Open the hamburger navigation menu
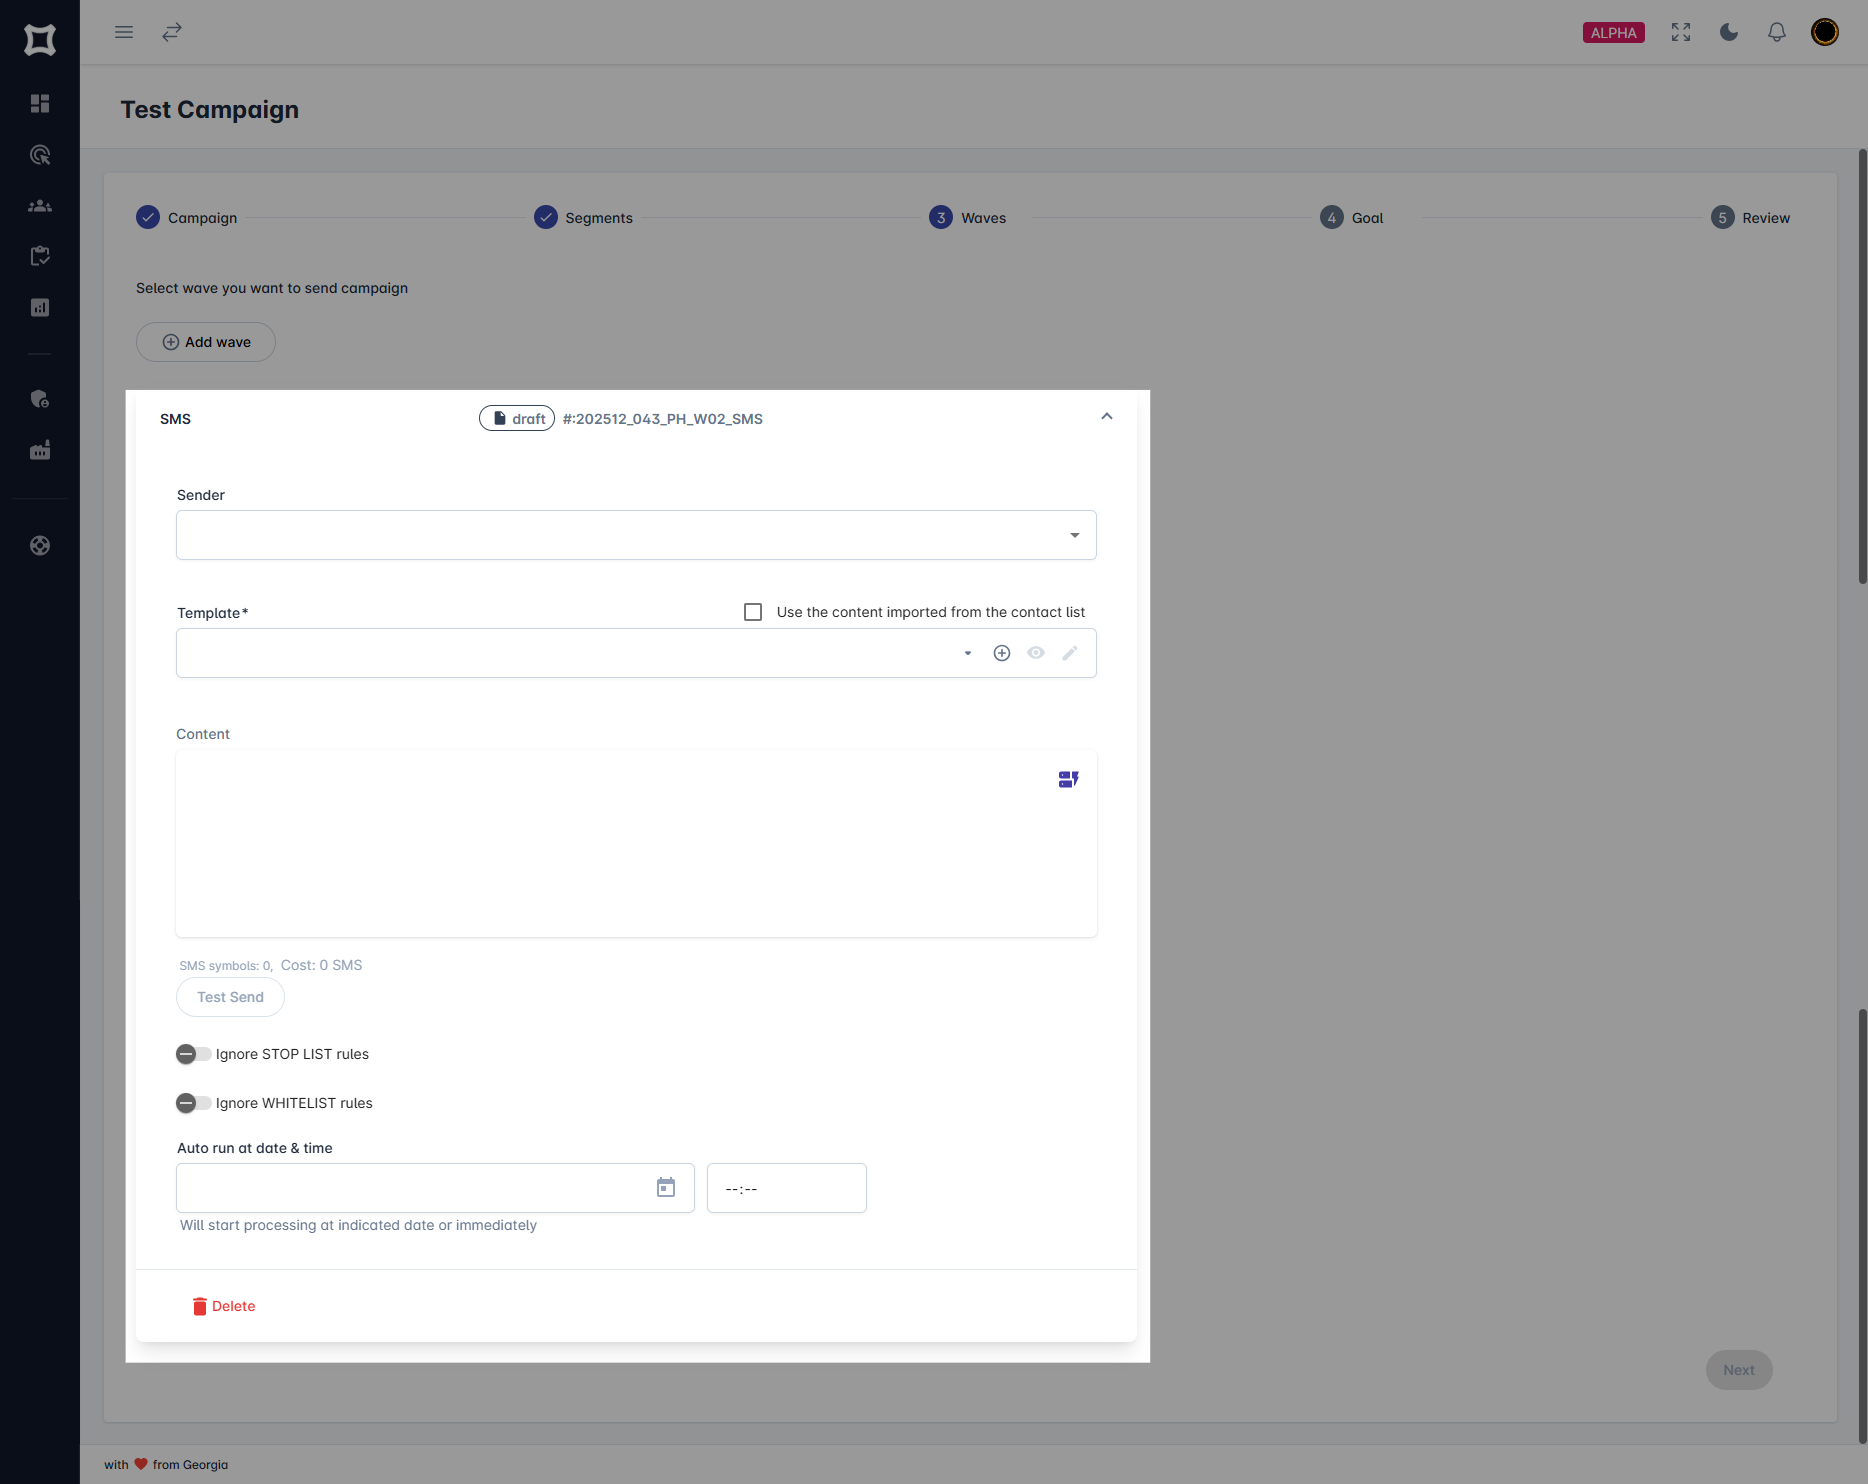 [x=123, y=31]
